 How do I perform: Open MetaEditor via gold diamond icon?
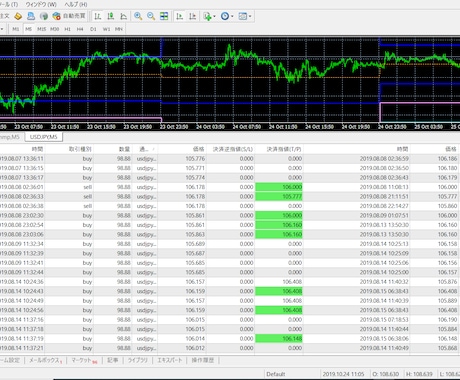18,16
